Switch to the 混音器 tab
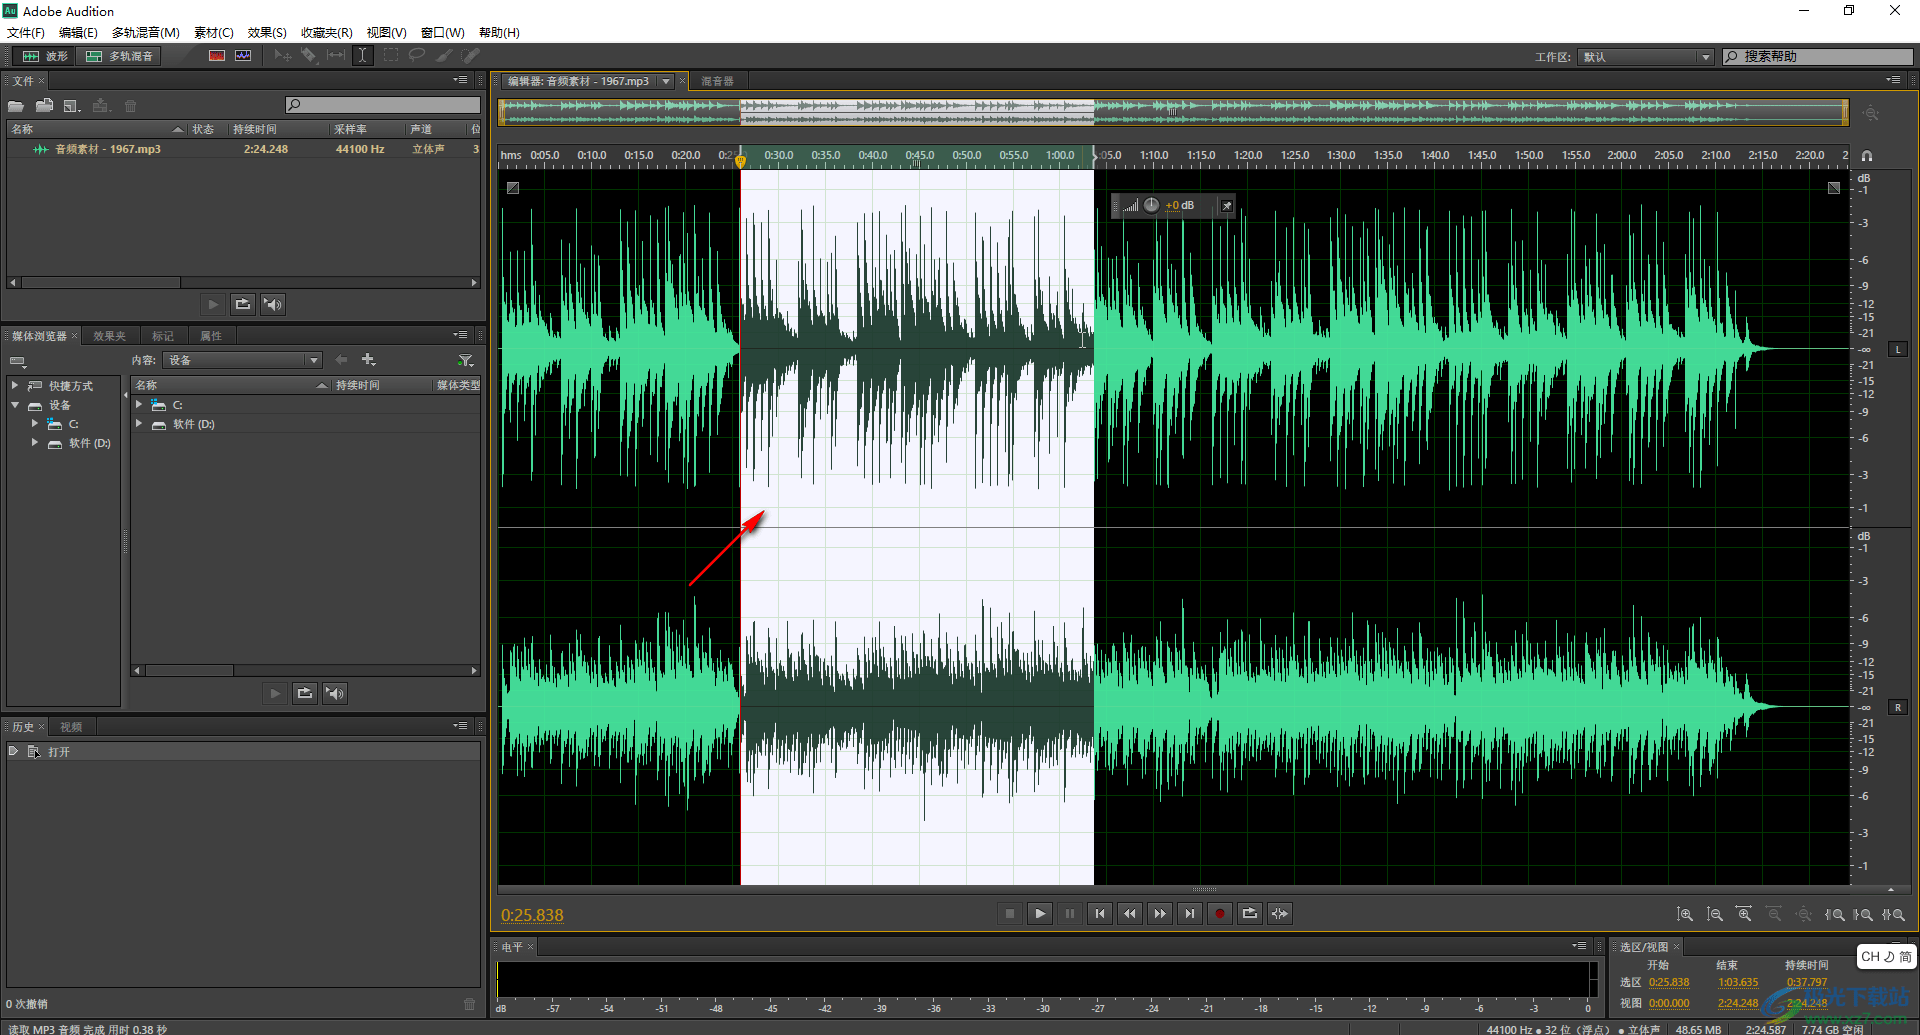Screen dimensions: 1920x1035 pos(717,81)
